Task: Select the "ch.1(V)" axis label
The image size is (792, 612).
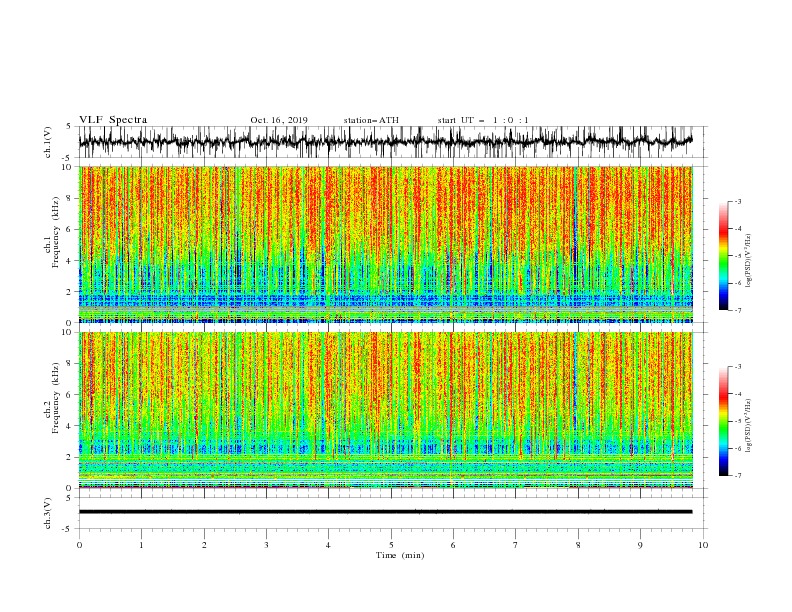Action: [48, 142]
